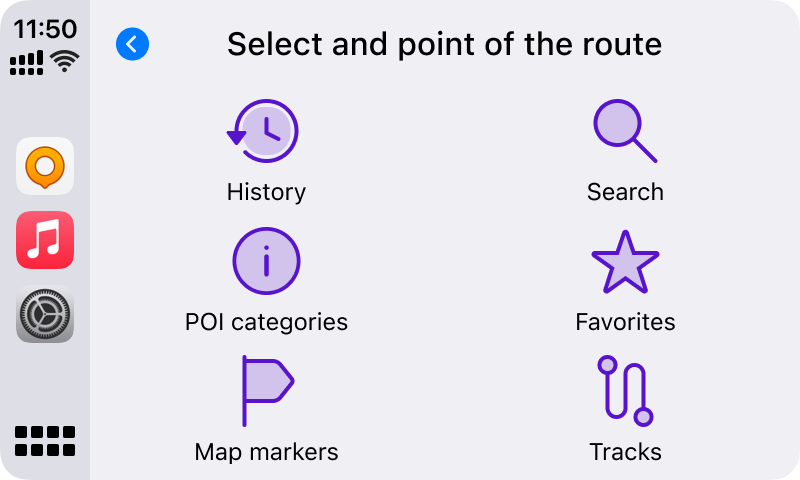Tap the Search magnifying glass icon
This screenshot has width=800, height=480.
tap(625, 131)
